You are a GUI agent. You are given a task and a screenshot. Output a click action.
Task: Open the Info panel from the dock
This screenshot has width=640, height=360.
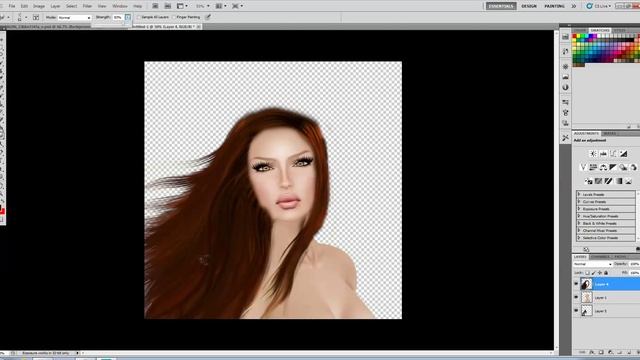[565, 87]
